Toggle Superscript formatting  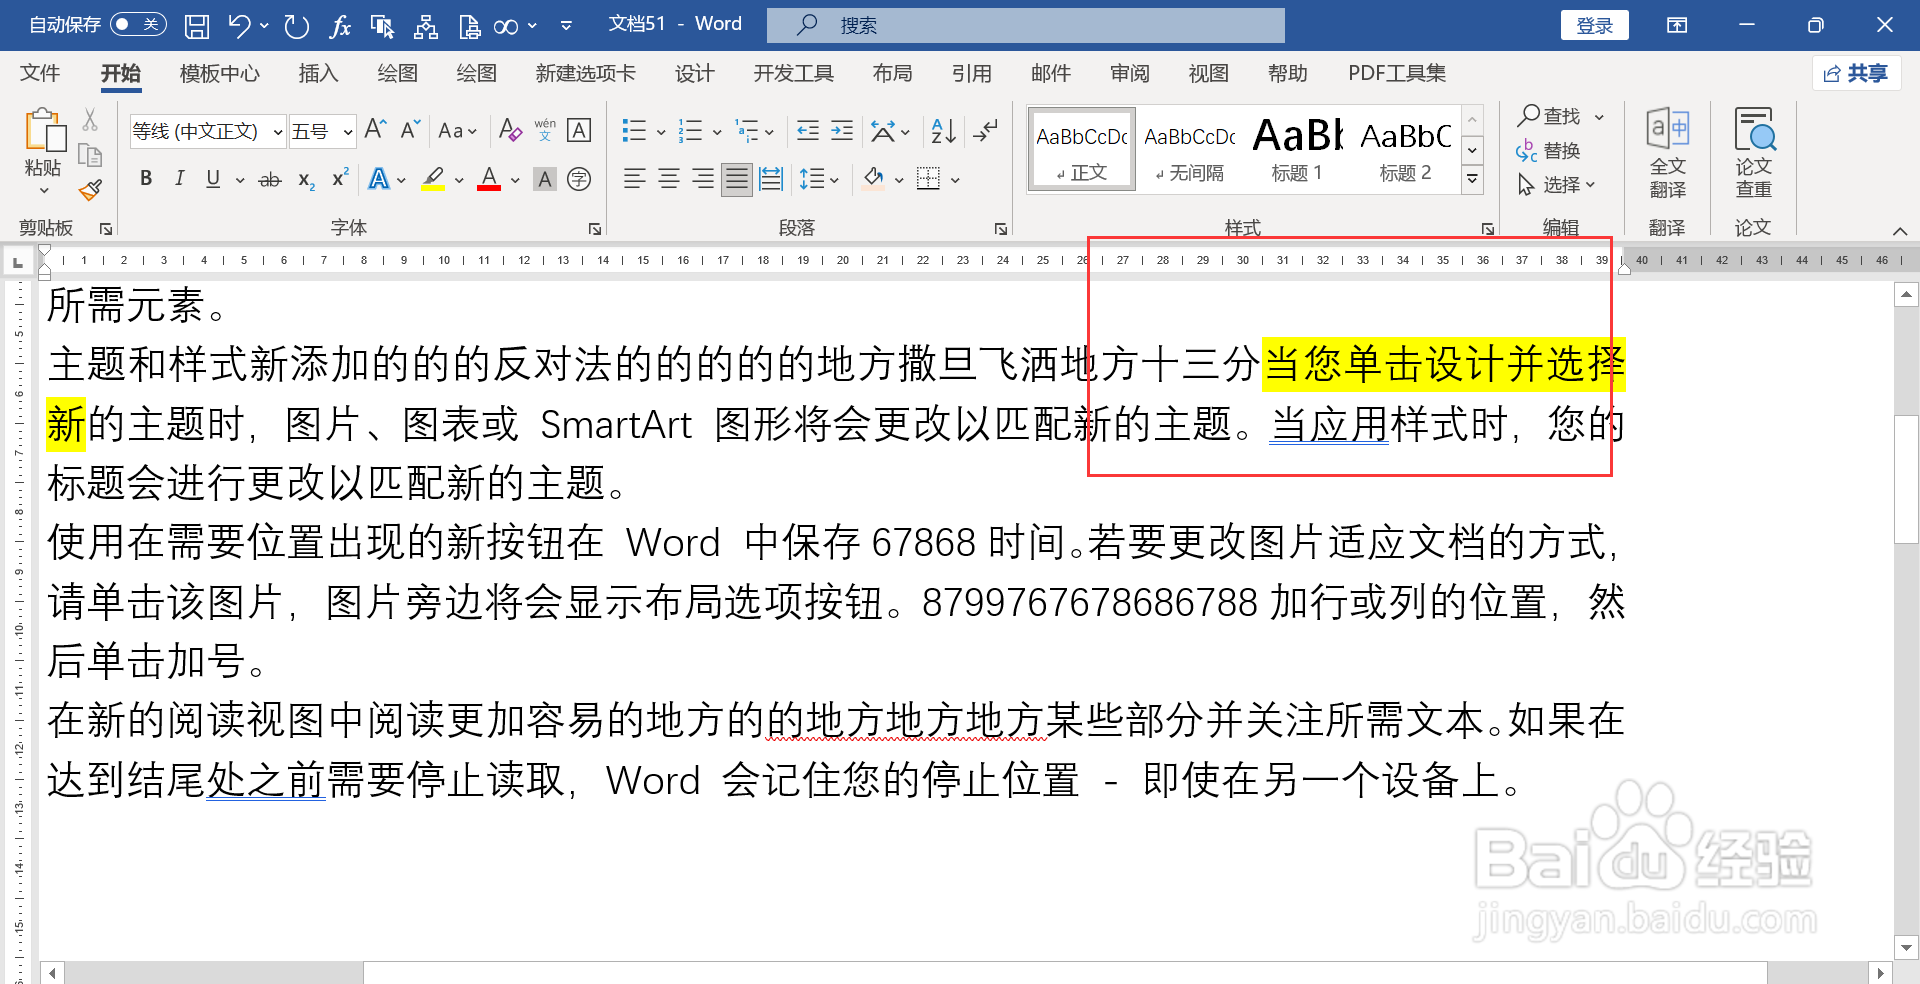click(x=340, y=178)
